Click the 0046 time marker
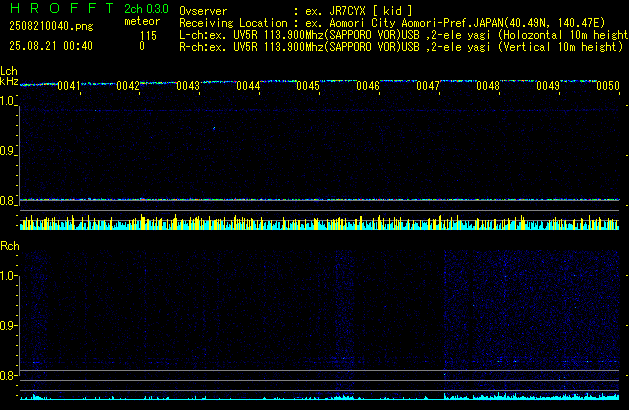Screen dimensions: 629x410 coord(368,86)
